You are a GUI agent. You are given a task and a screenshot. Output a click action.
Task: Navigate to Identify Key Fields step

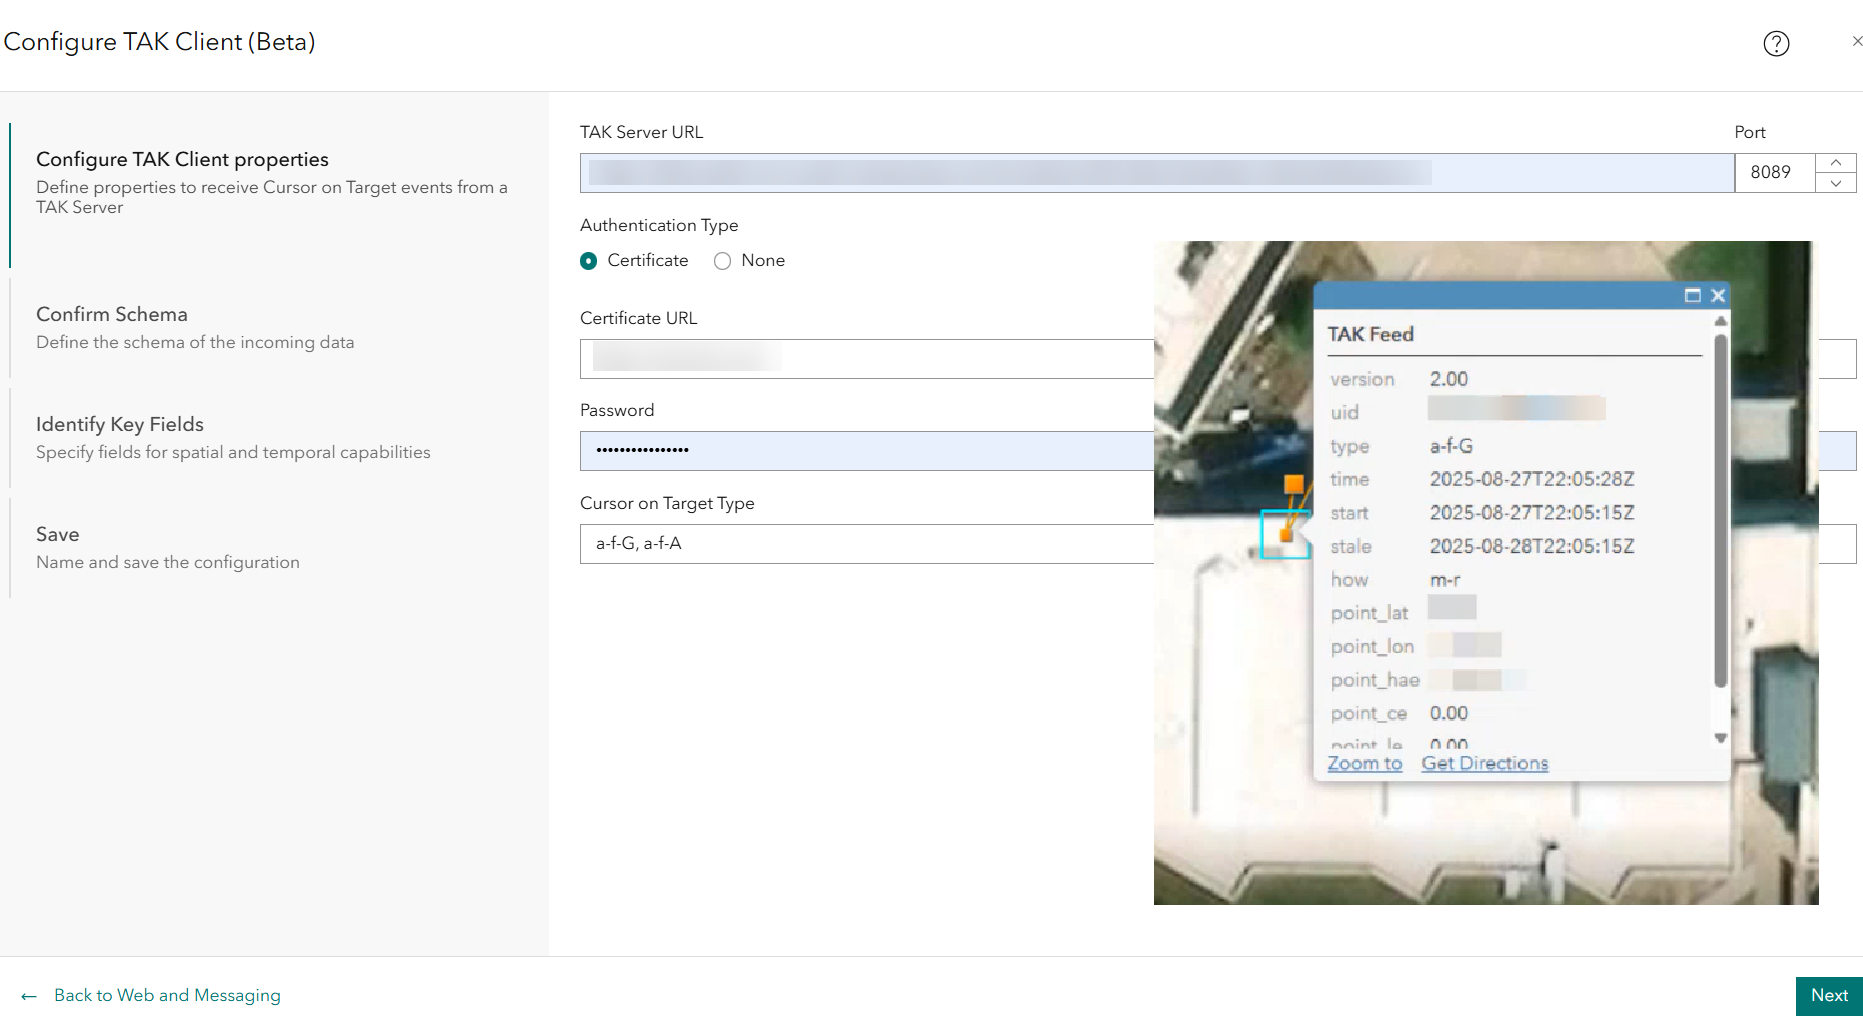[x=119, y=424]
